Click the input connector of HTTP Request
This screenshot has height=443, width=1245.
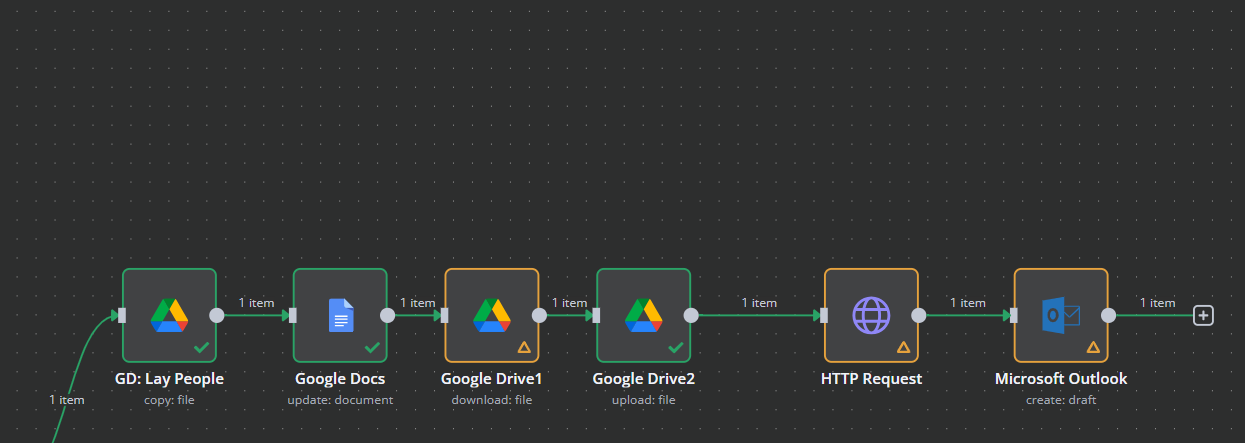824,315
